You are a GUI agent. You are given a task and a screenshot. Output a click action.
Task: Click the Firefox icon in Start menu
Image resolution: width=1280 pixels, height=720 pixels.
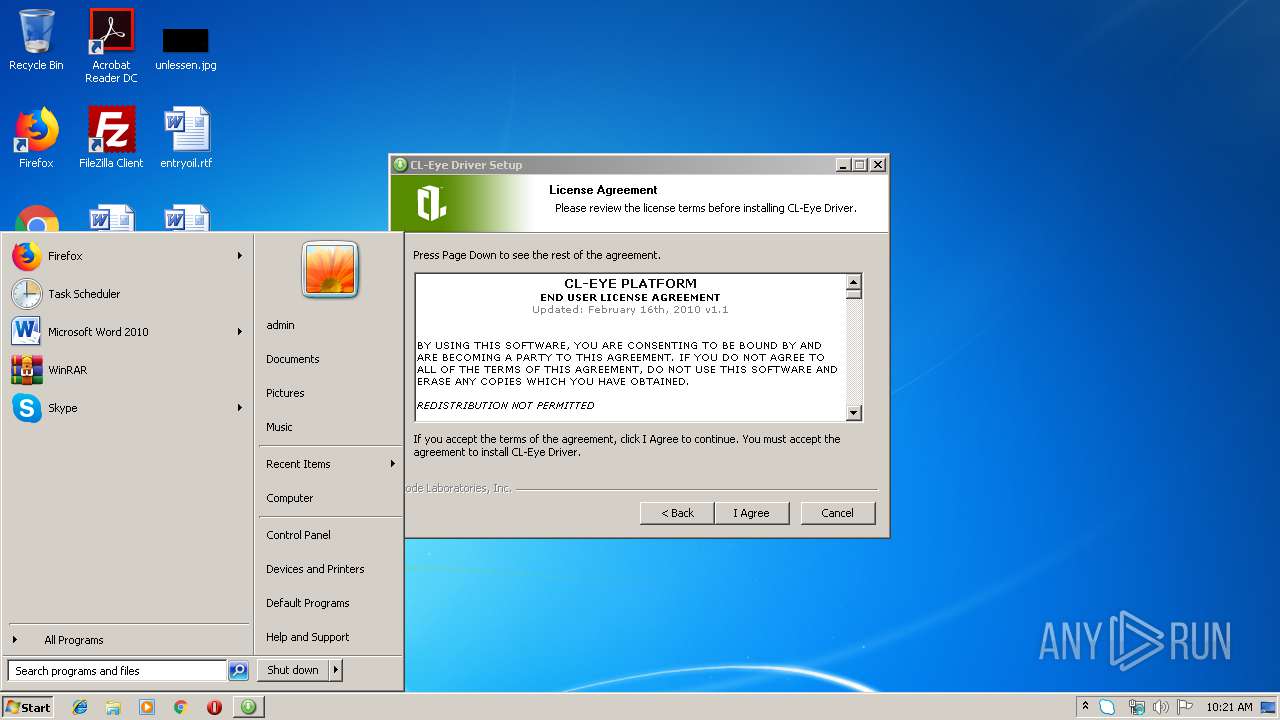tap(27, 256)
